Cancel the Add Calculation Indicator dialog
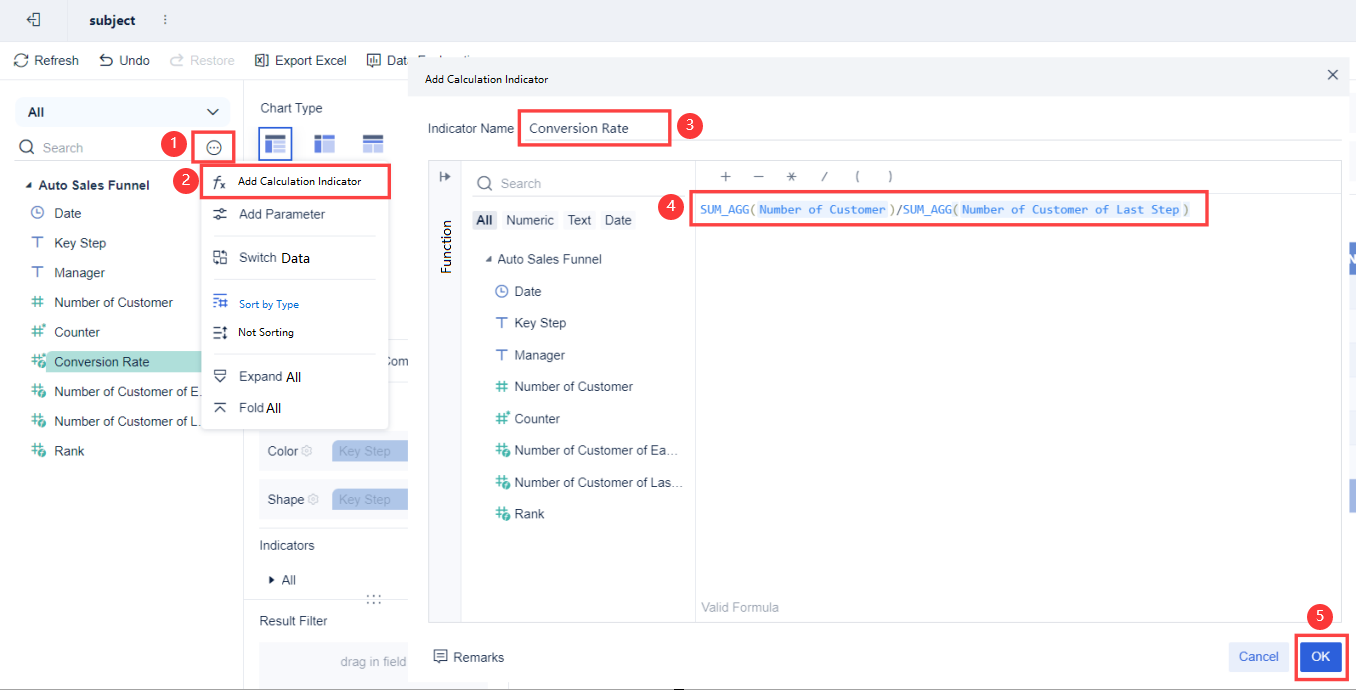 [1258, 657]
